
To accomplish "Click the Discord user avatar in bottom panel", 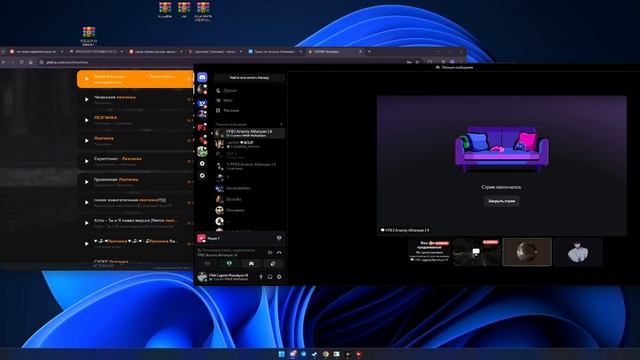I will [x=202, y=277].
